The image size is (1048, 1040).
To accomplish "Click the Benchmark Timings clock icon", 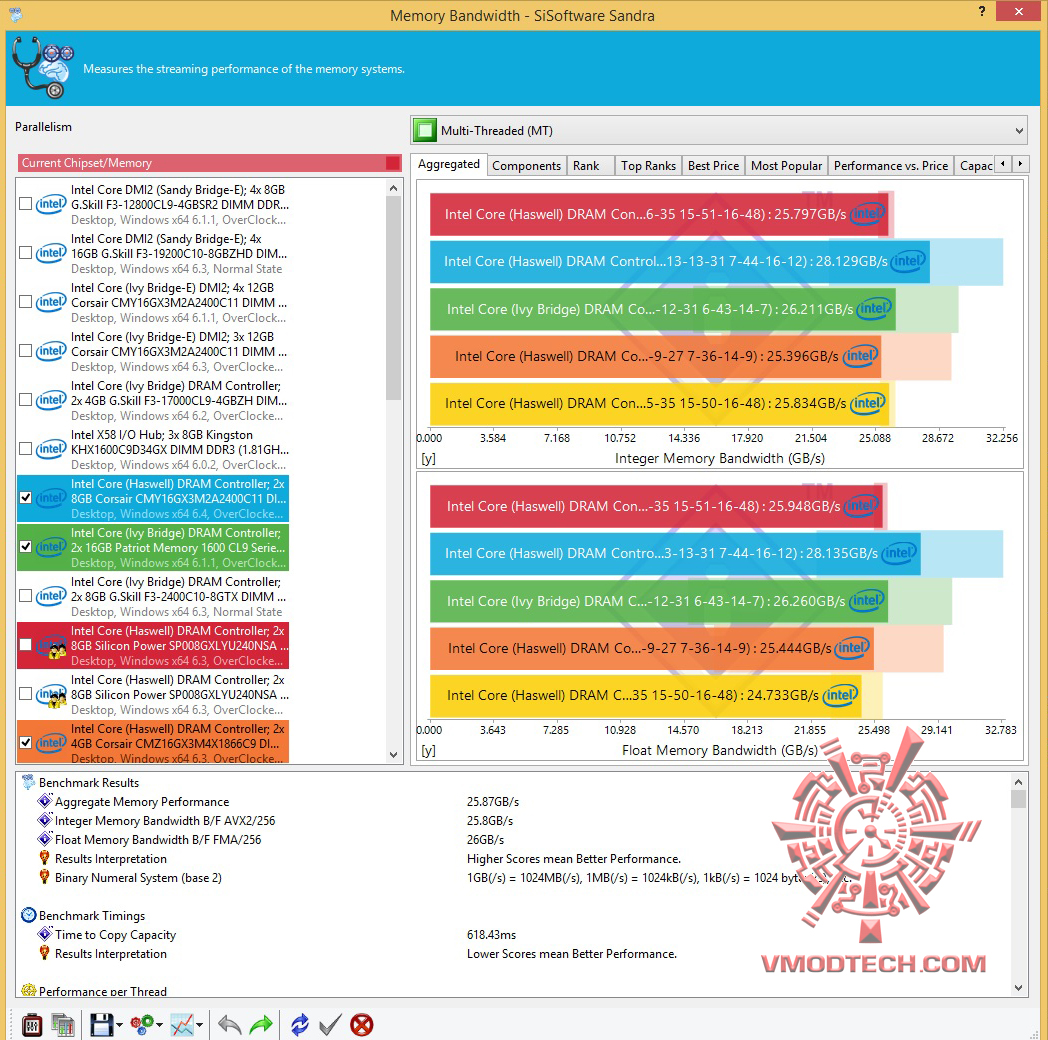I will 28,915.
